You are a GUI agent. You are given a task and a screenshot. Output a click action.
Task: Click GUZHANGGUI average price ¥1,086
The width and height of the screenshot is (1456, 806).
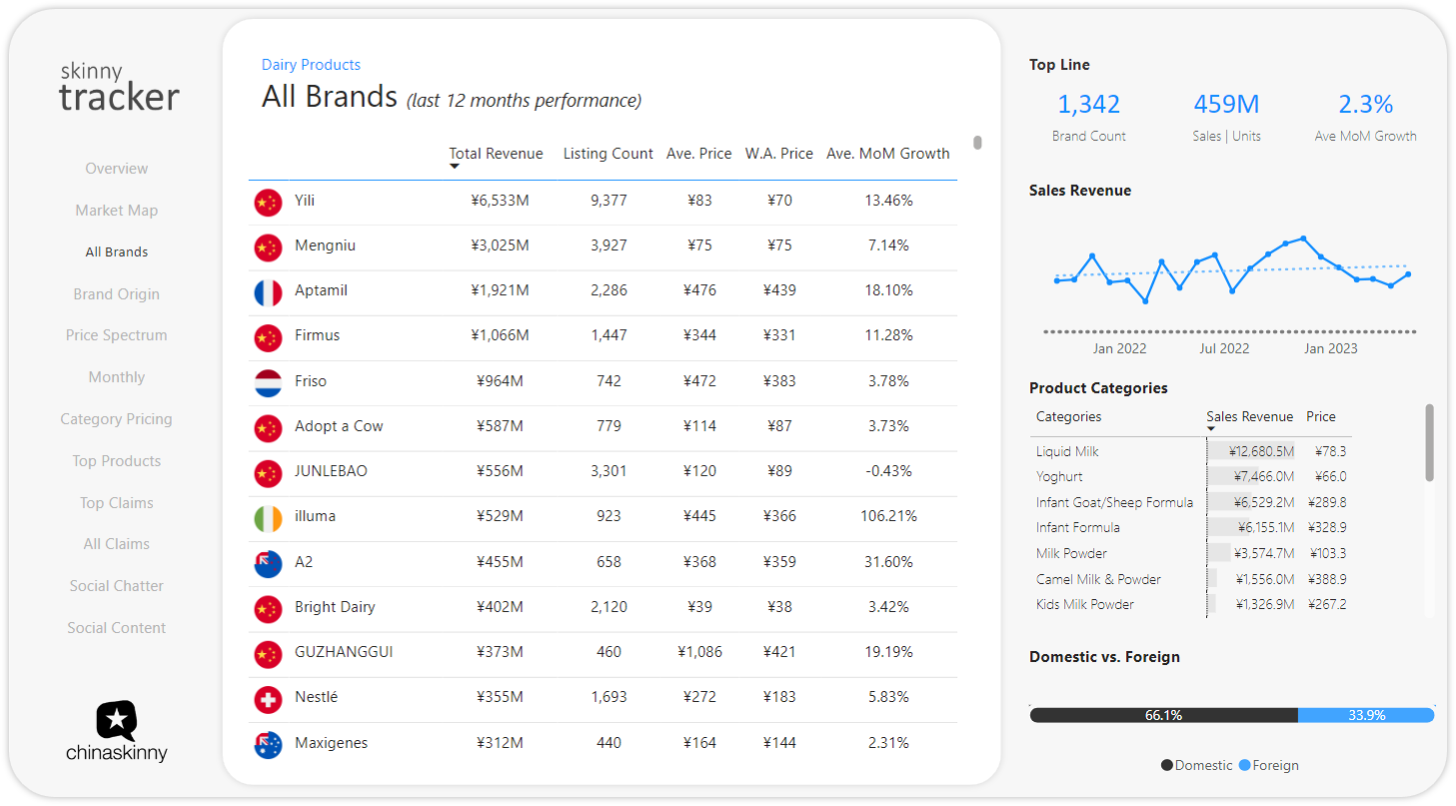click(700, 652)
